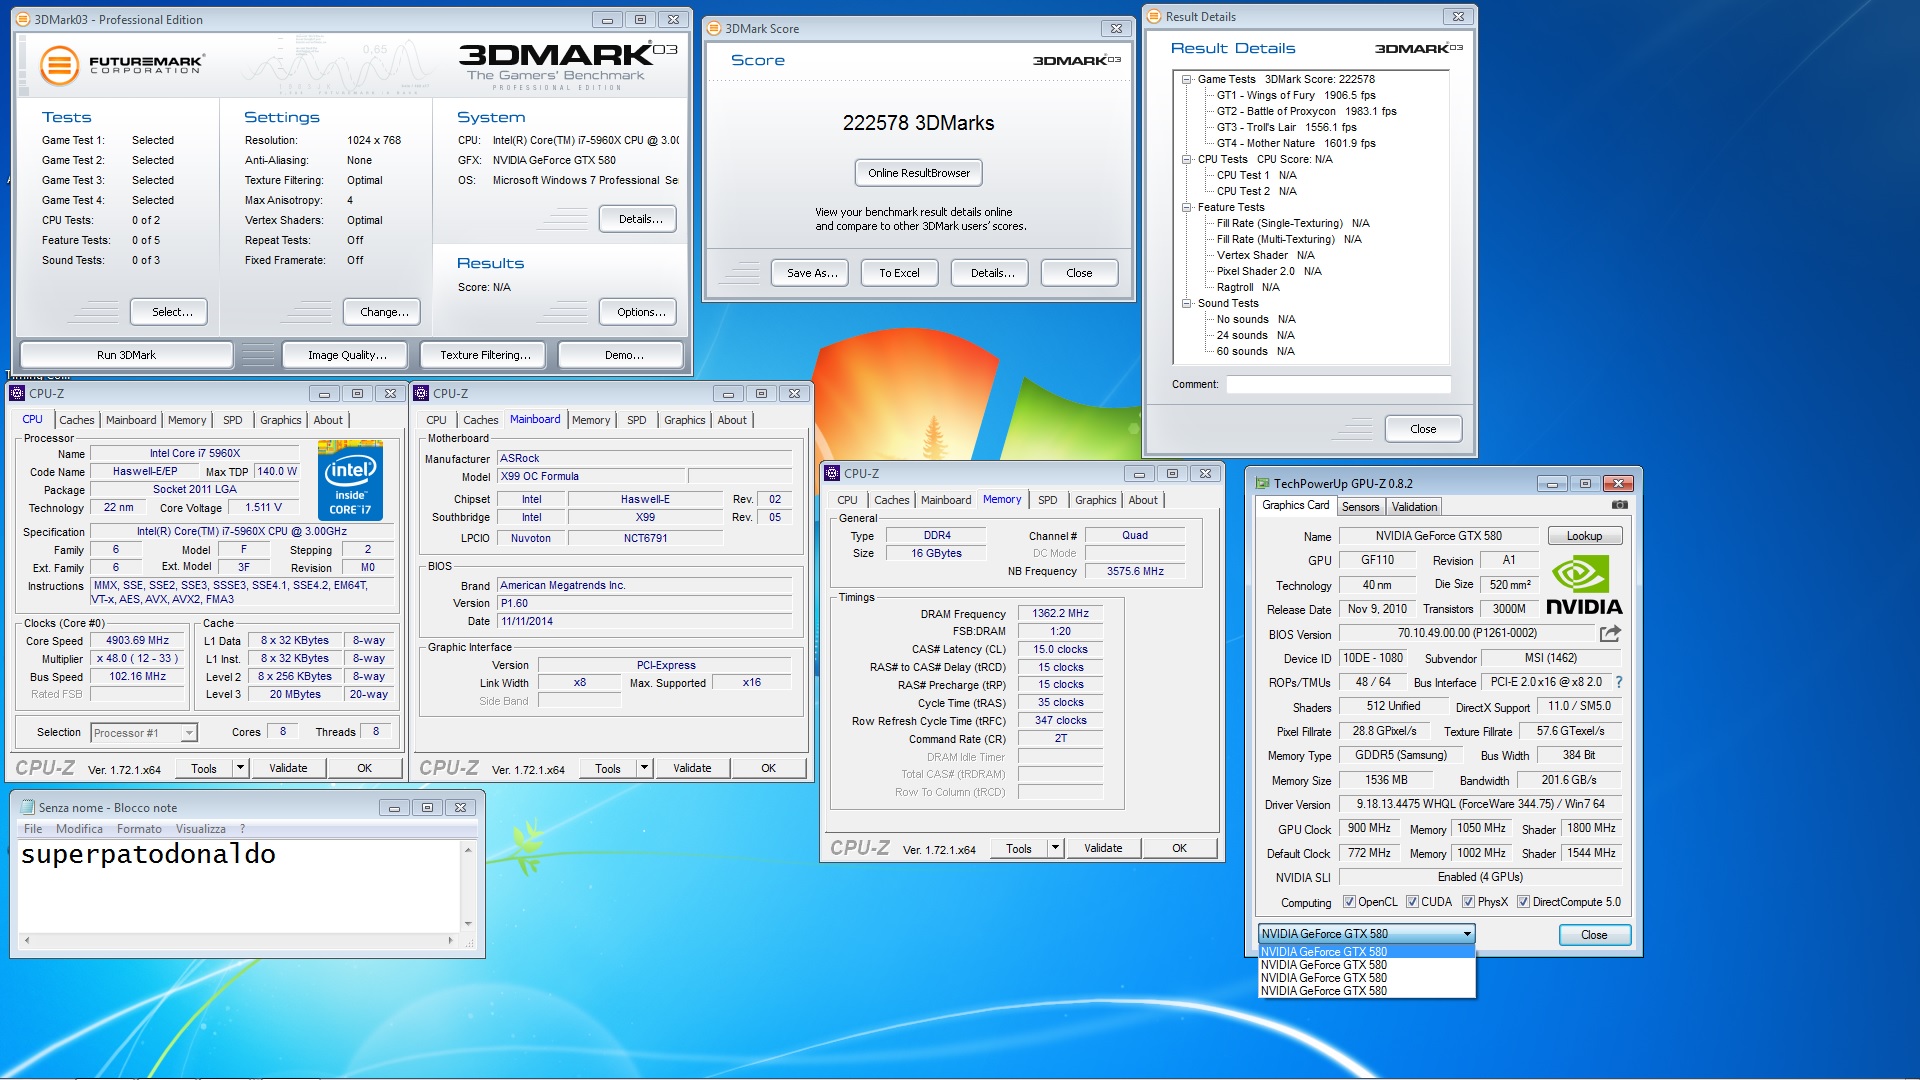This screenshot has height=1080, width=1920.
Task: Click the Futuremark logo in 3DMark03
Action: coord(122,65)
